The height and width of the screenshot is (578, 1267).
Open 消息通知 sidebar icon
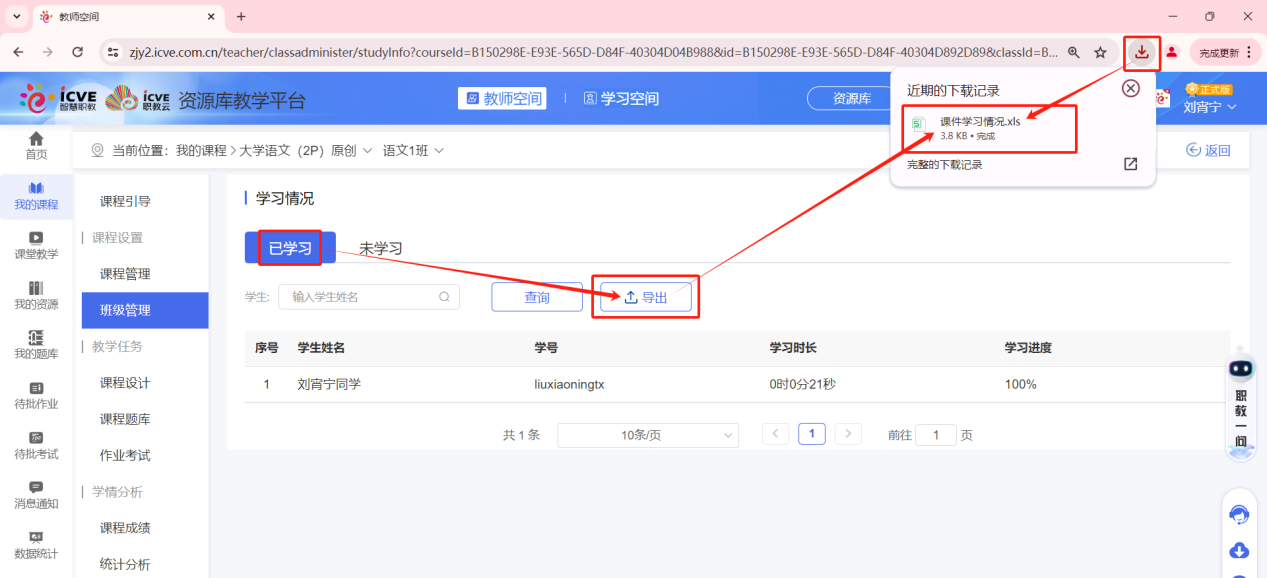36,495
